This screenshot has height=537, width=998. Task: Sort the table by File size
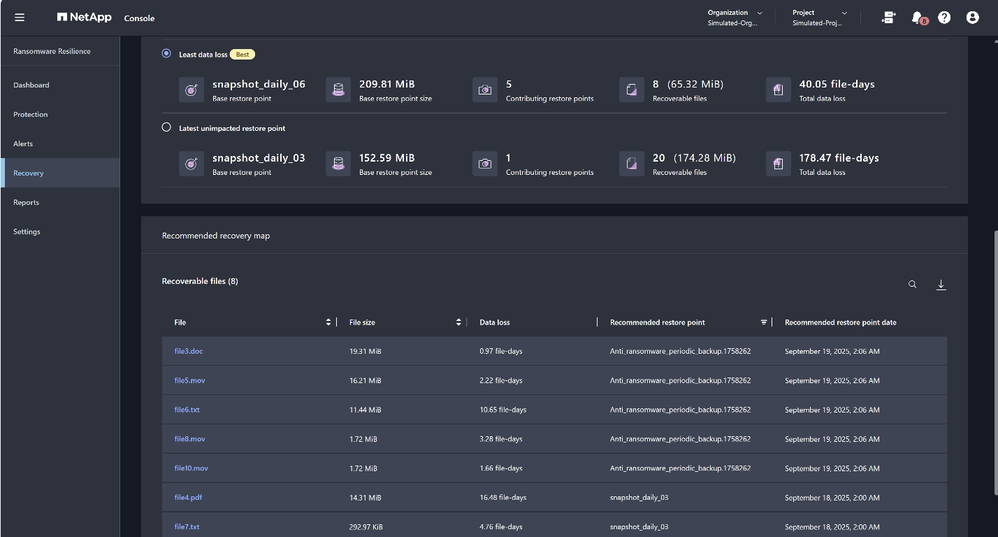pos(459,322)
